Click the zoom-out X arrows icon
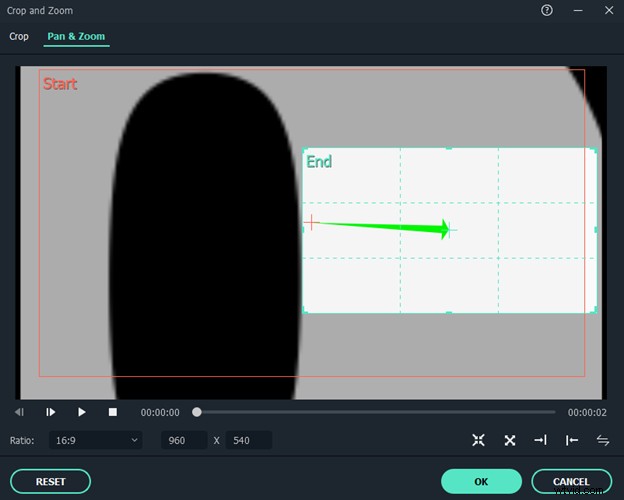Screen dimensions: 624x500 point(510,440)
